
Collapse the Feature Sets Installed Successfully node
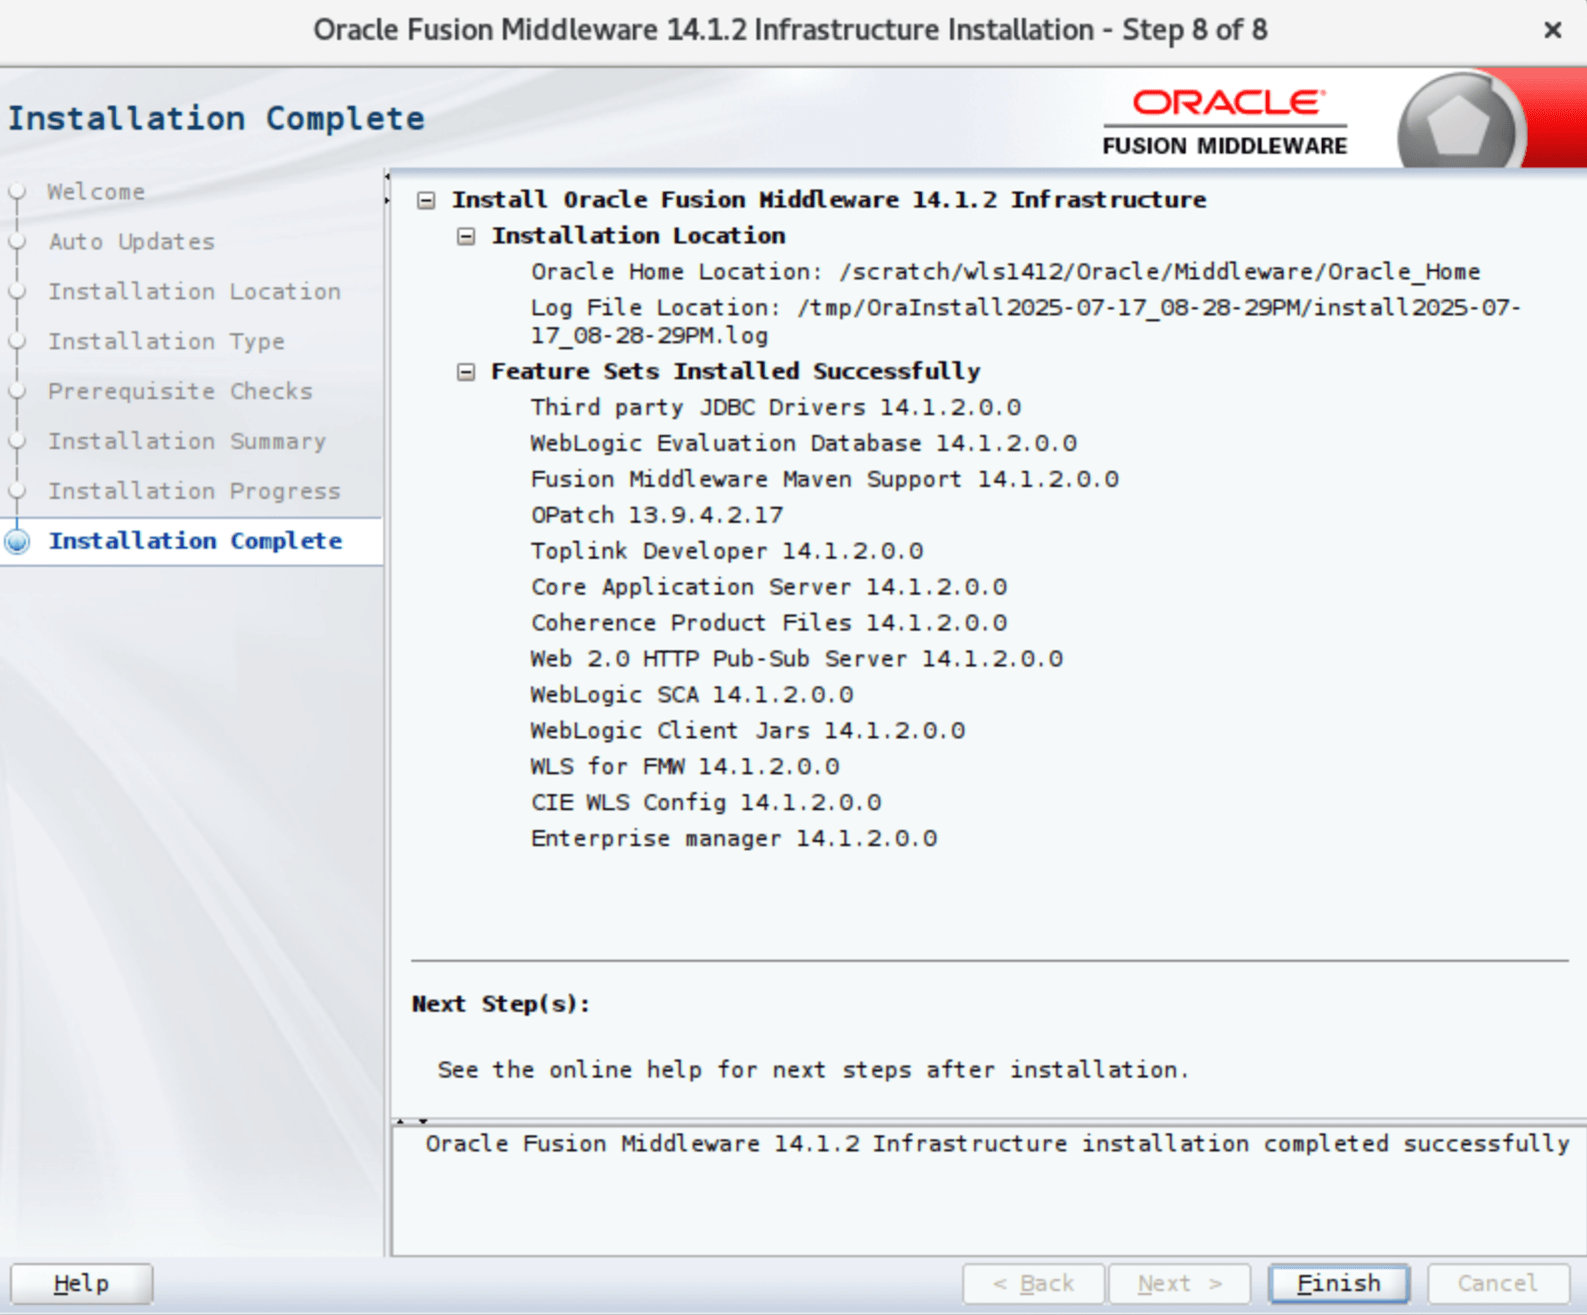466,372
